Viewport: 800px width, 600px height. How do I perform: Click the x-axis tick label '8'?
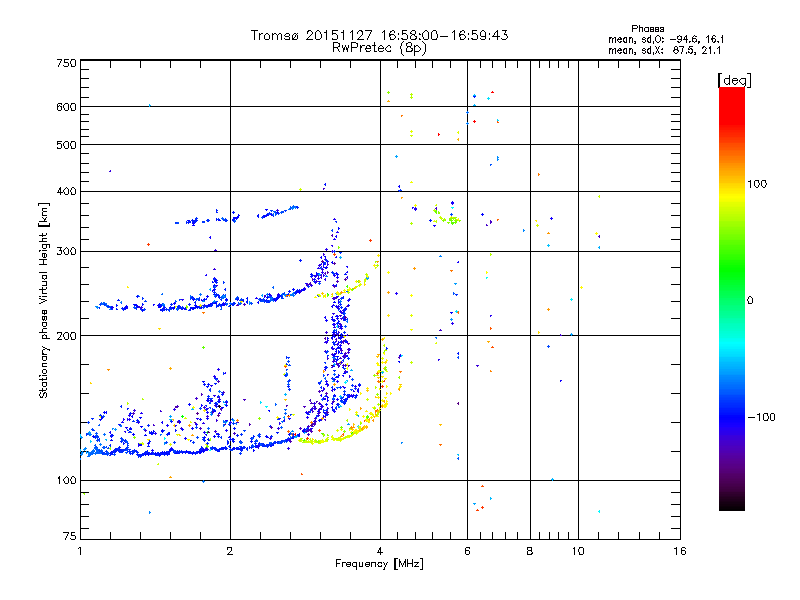coord(530,551)
